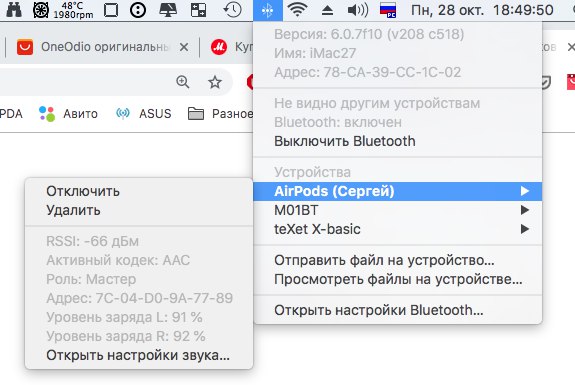Open Открыть настройки Bluetooth…
The image size is (575, 385).
(398, 310)
